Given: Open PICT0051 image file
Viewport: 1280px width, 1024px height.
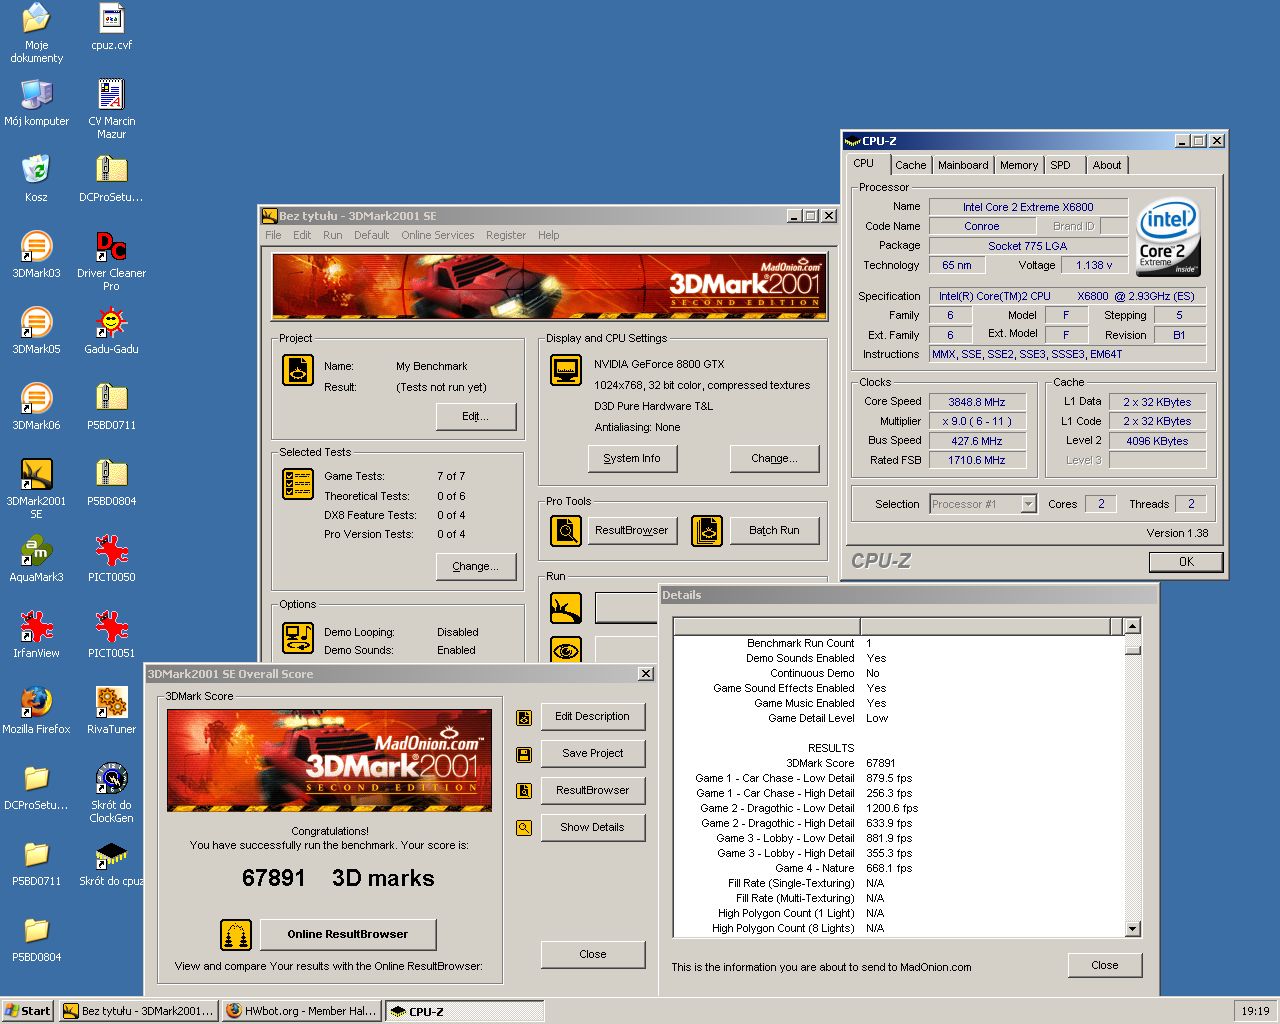Looking at the screenshot, I should tap(111, 634).
